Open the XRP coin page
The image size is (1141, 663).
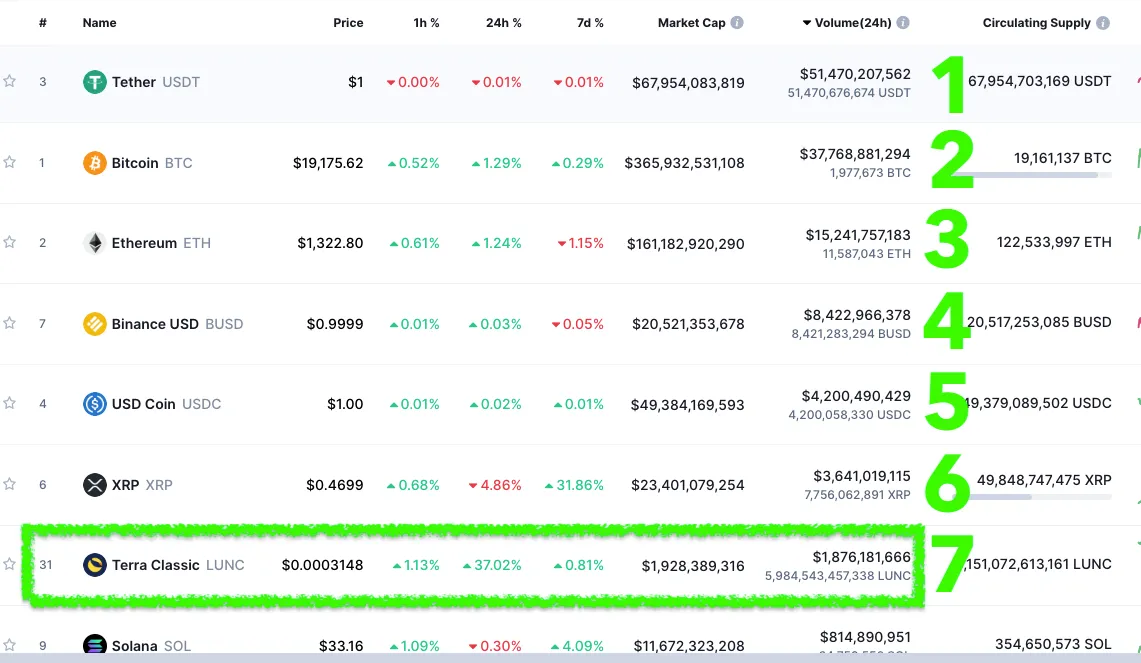(142, 485)
